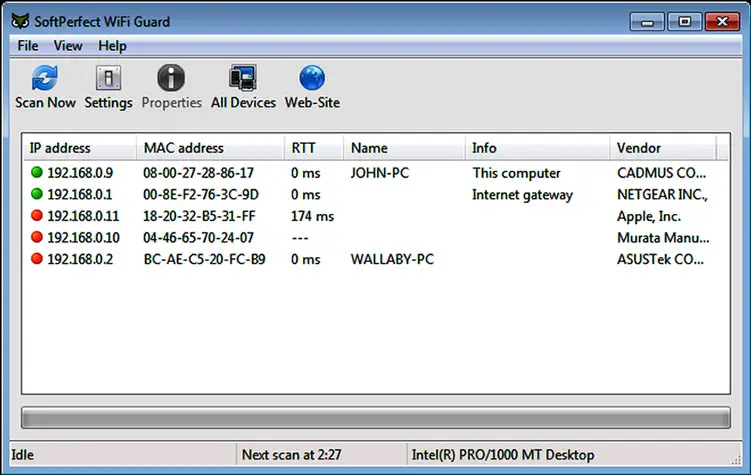The width and height of the screenshot is (751, 475).
Task: Click the red status dot for 192.168.0.10
Action: (x=36, y=237)
